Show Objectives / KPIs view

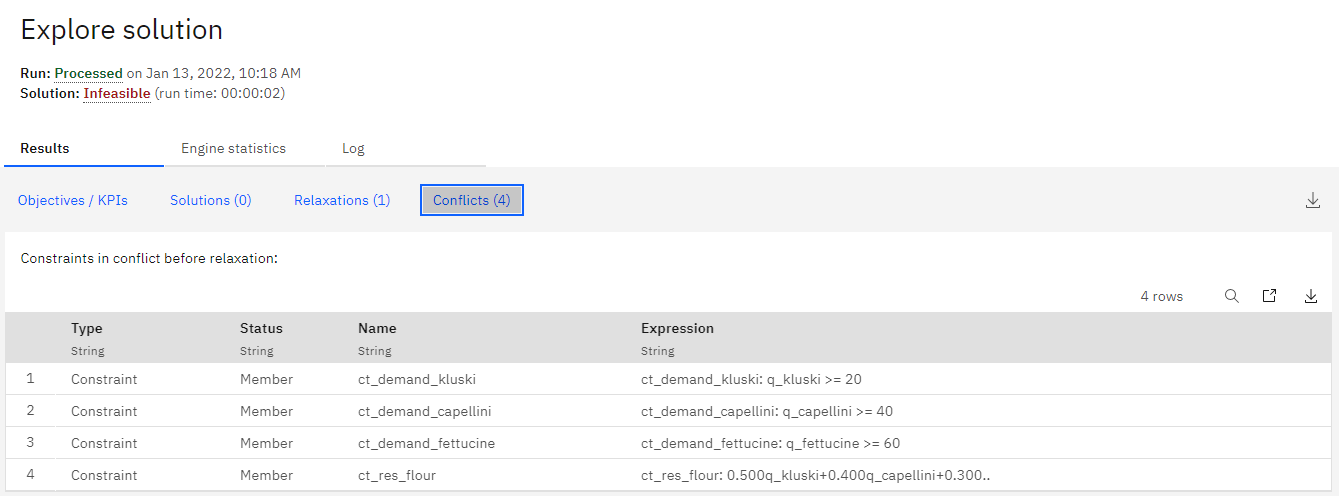point(73,200)
